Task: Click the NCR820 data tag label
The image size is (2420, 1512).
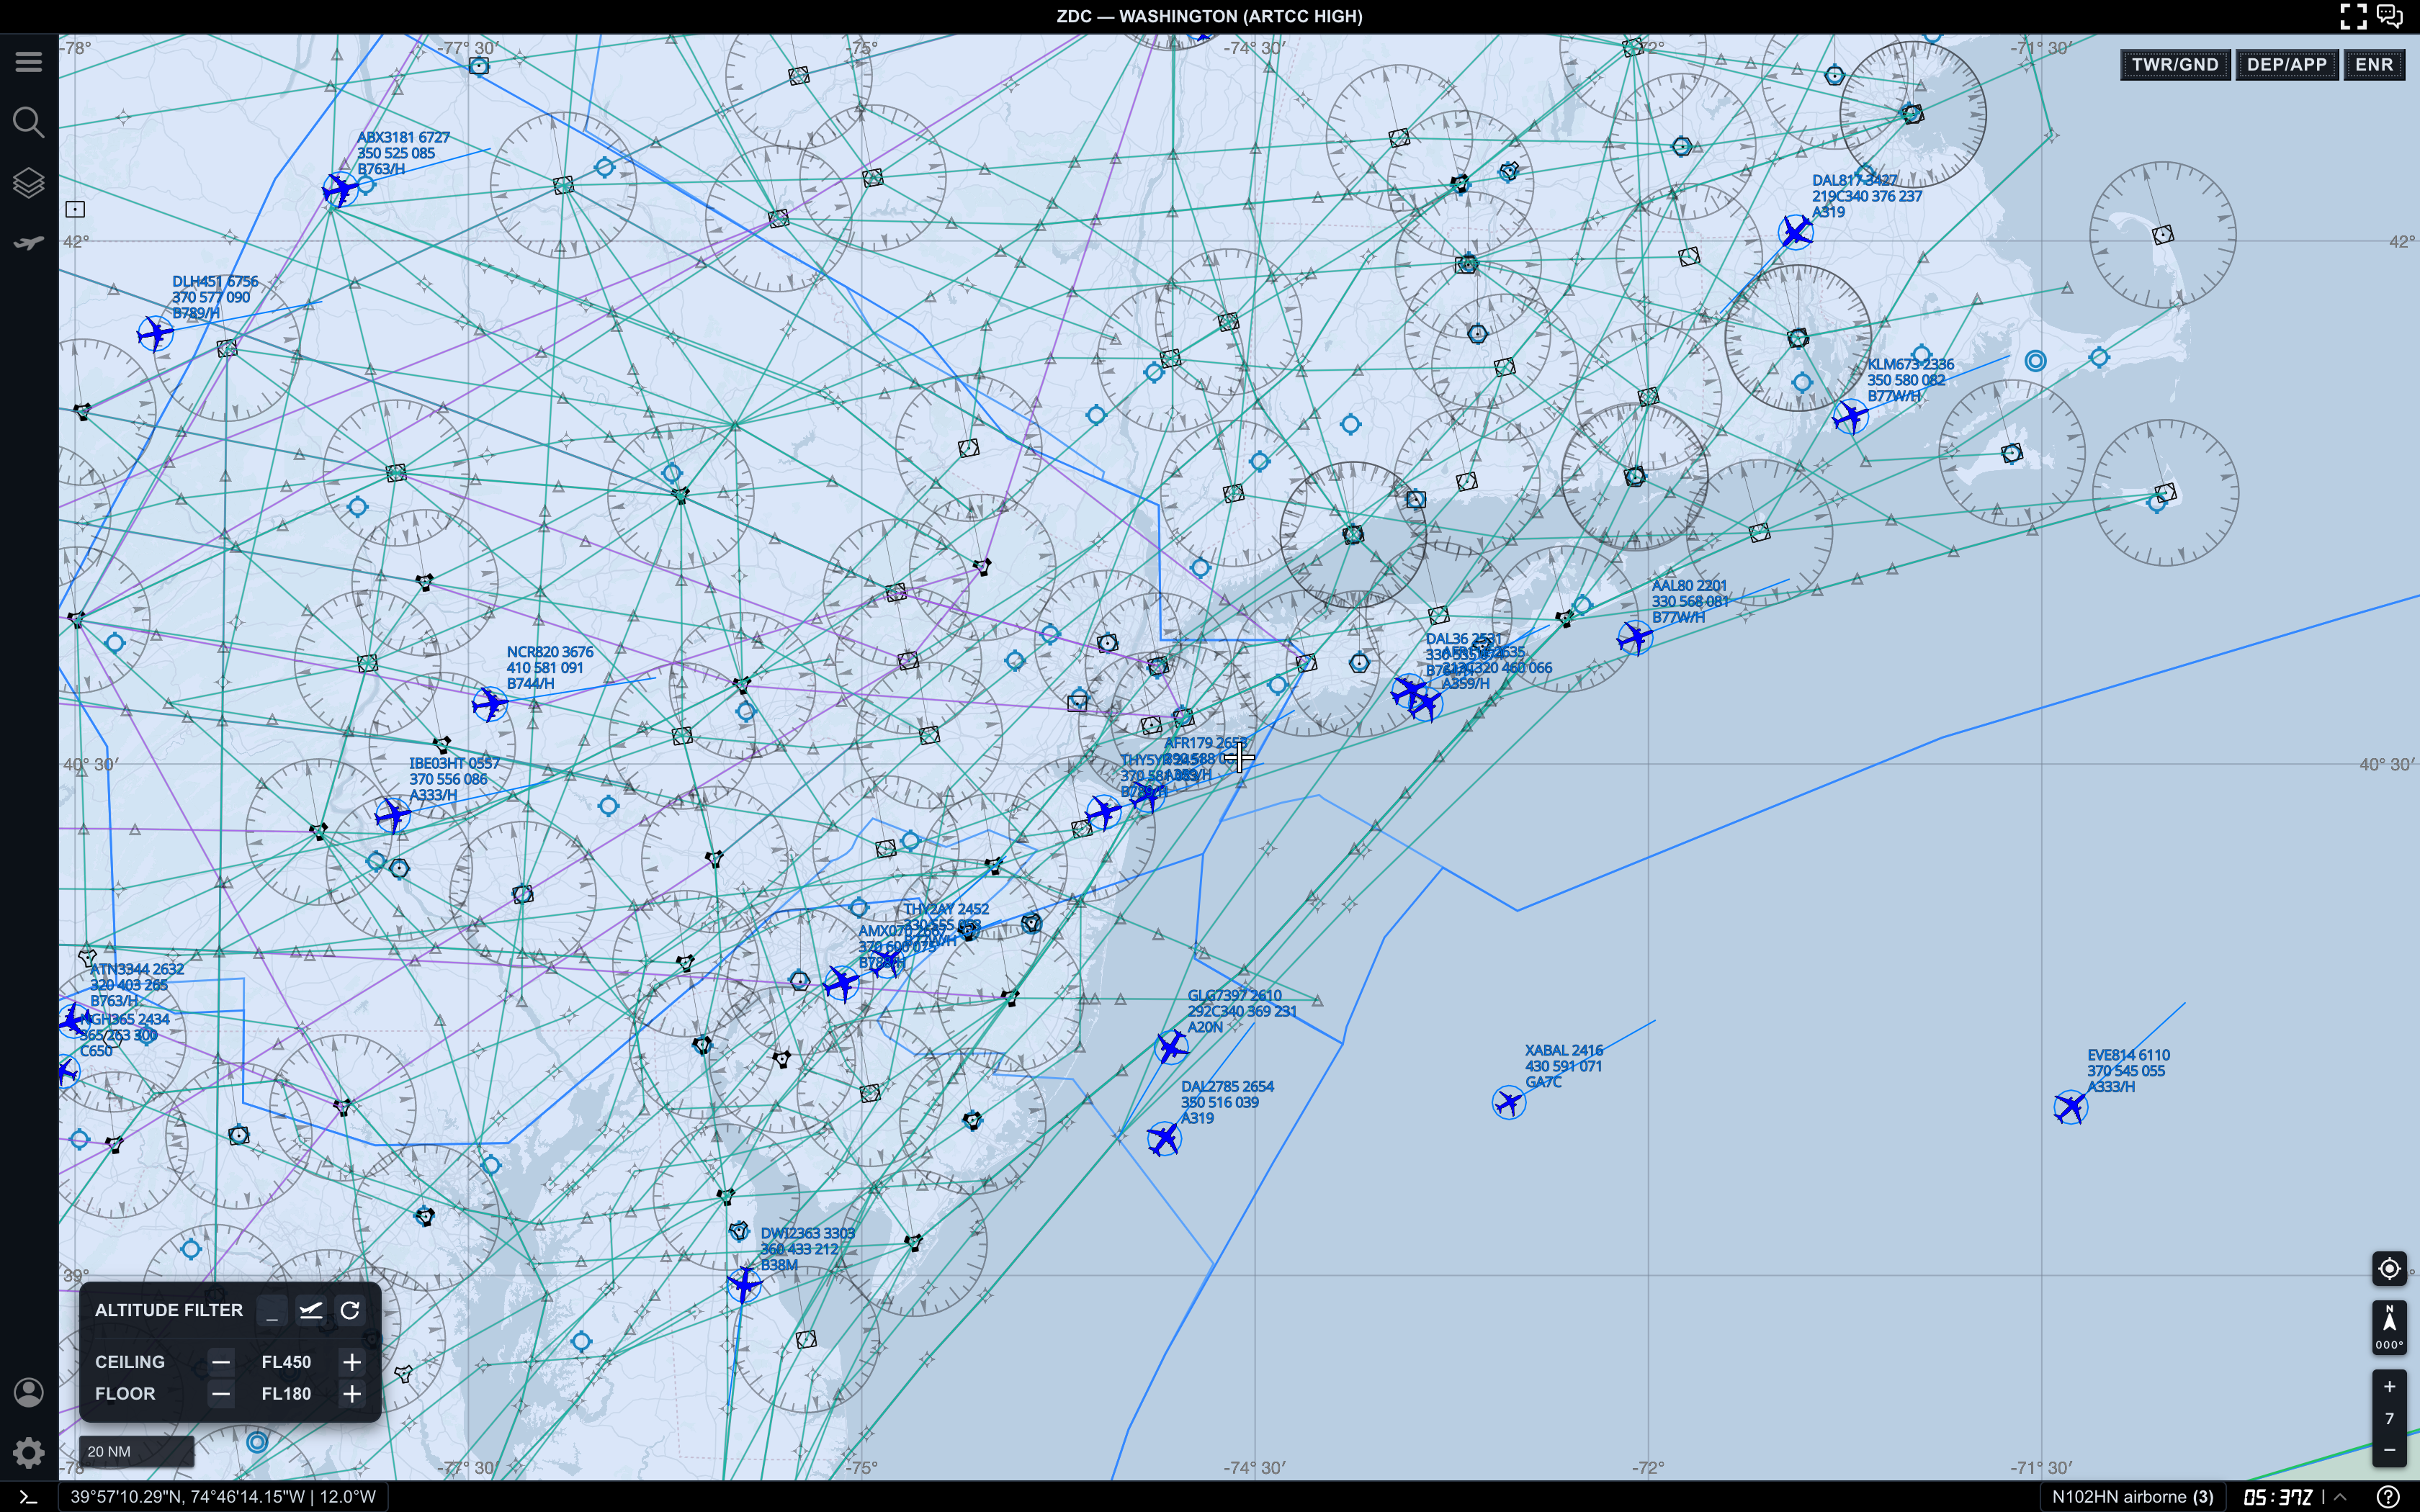Action: pos(549,668)
